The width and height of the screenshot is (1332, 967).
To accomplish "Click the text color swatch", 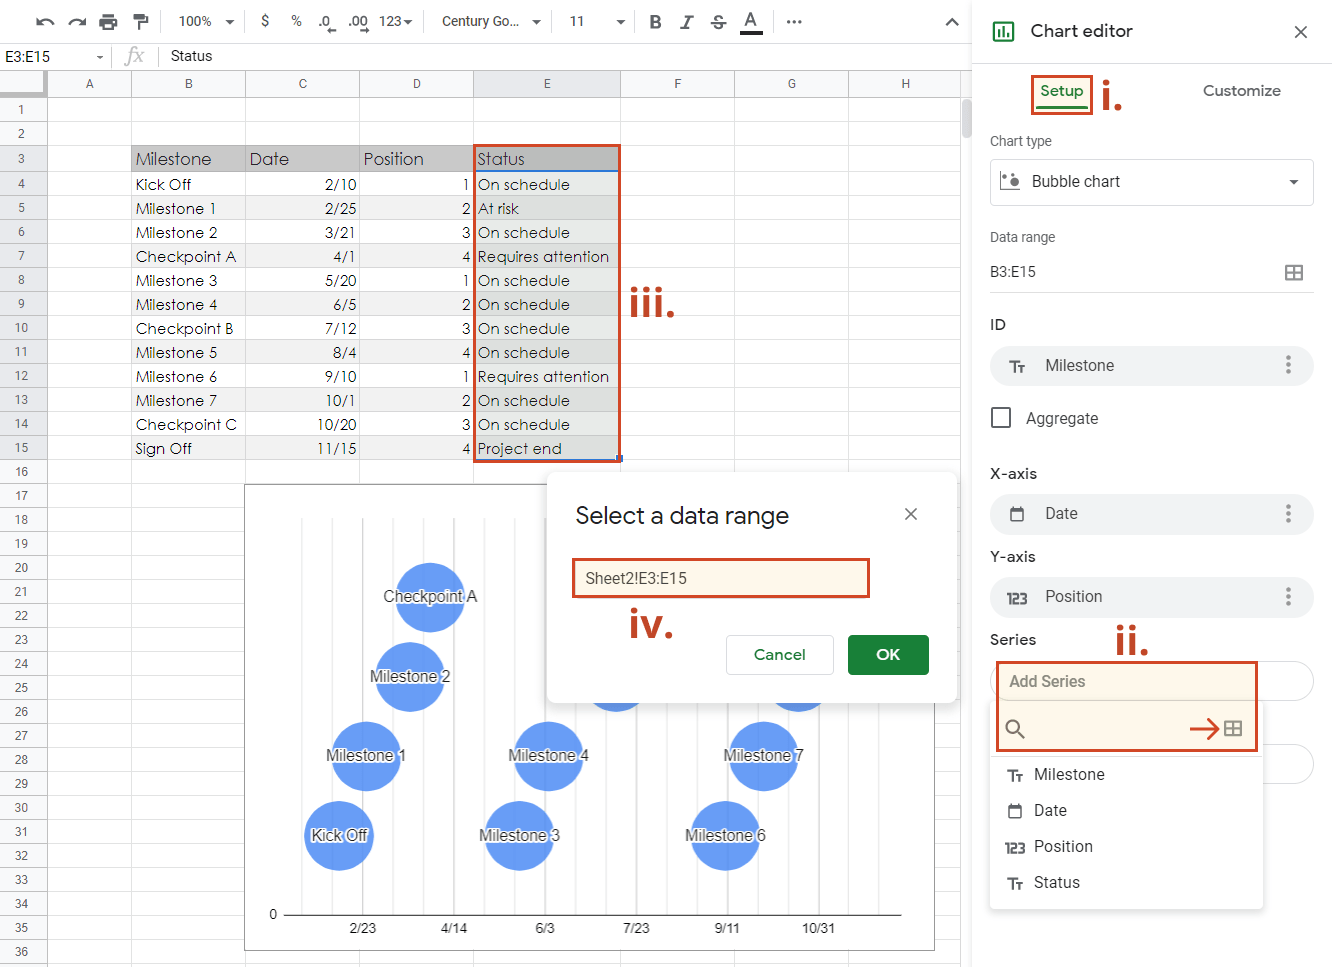I will click(751, 21).
